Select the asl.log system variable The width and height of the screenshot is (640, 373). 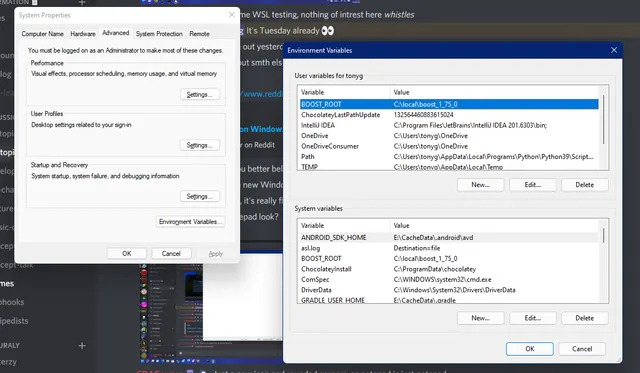point(449,248)
